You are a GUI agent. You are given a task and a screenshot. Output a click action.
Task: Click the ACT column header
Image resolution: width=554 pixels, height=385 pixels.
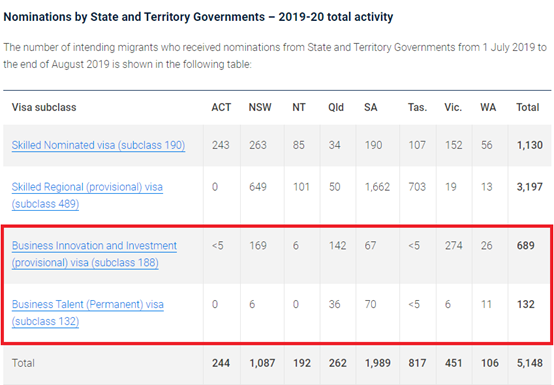point(221,107)
